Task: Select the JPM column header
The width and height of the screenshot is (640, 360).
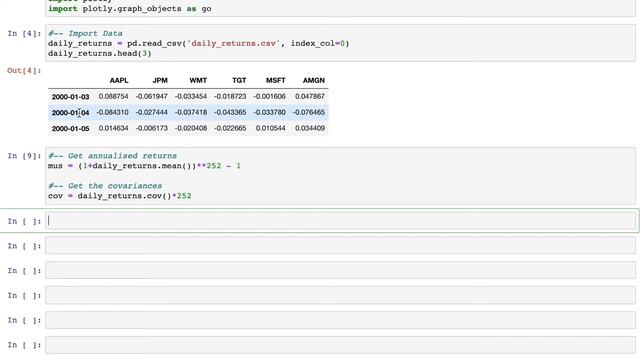Action: (160, 80)
